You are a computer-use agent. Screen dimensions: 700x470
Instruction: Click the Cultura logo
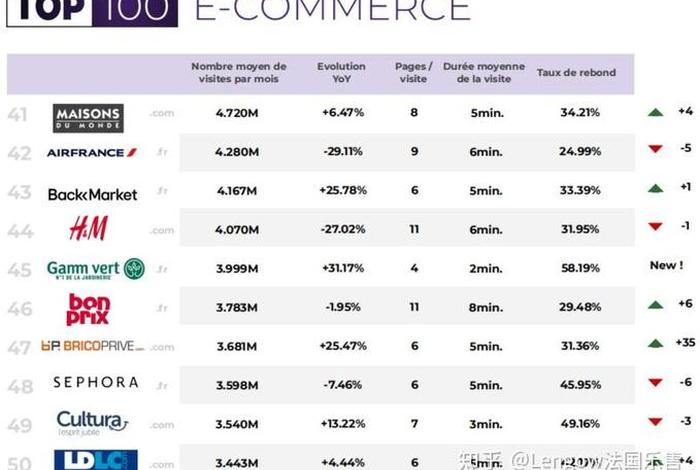click(x=91, y=421)
